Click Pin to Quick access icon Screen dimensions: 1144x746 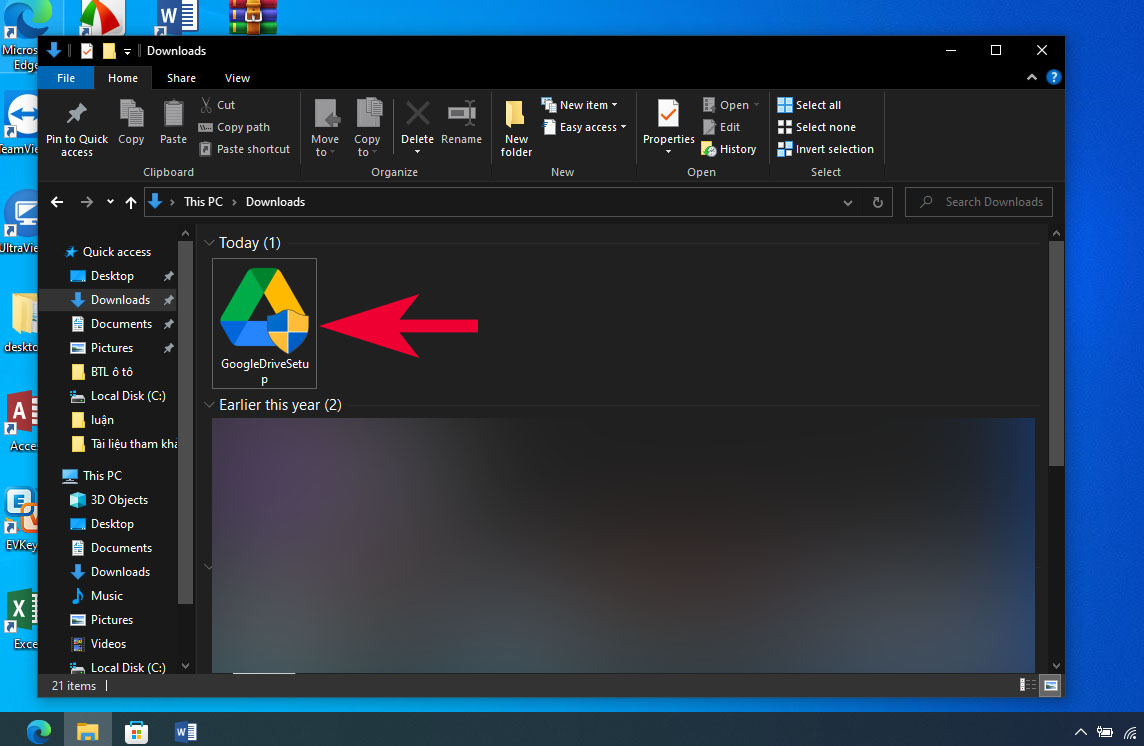click(x=77, y=114)
